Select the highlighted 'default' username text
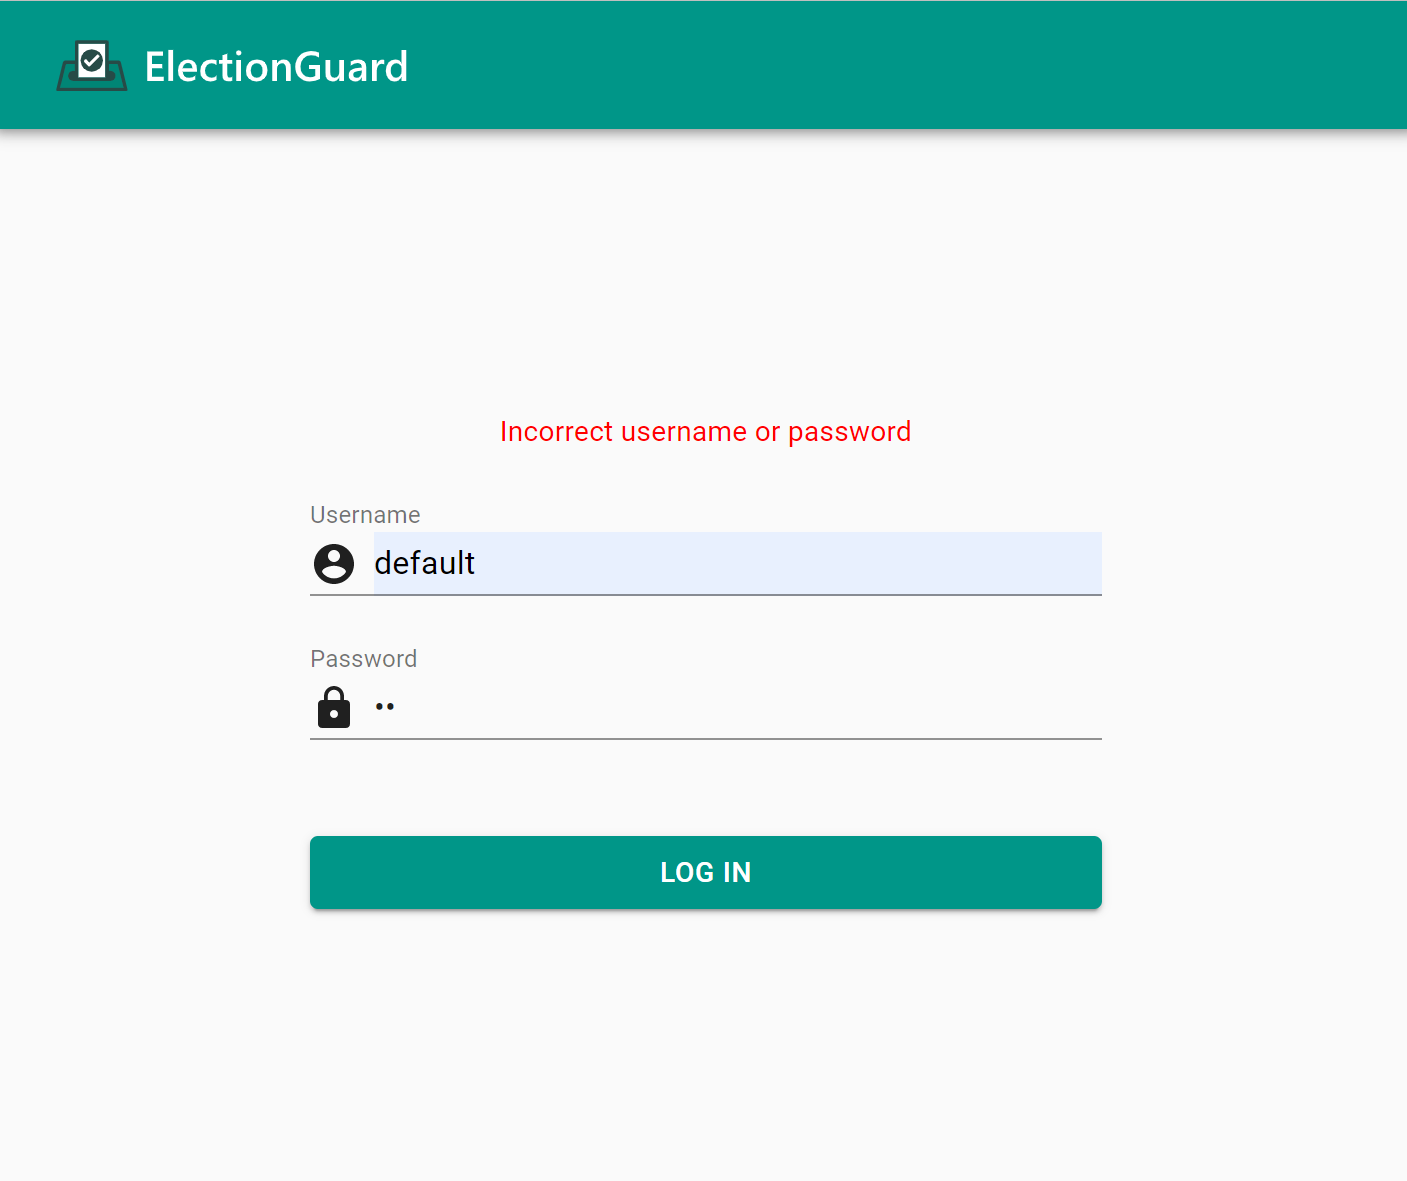The image size is (1407, 1181). coord(424,563)
